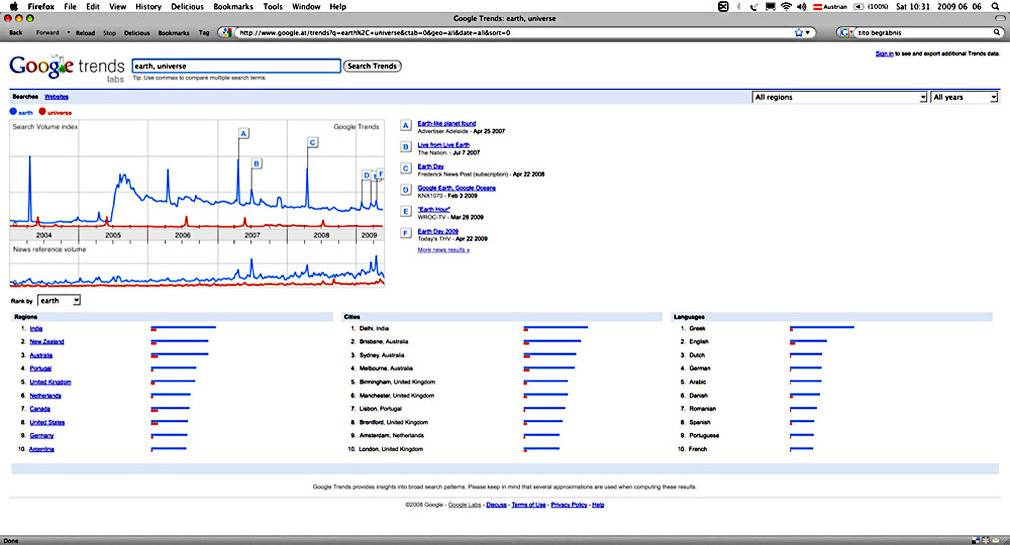The image size is (1010, 545).
Task: Switch to the Websites tab
Action: coord(56,97)
